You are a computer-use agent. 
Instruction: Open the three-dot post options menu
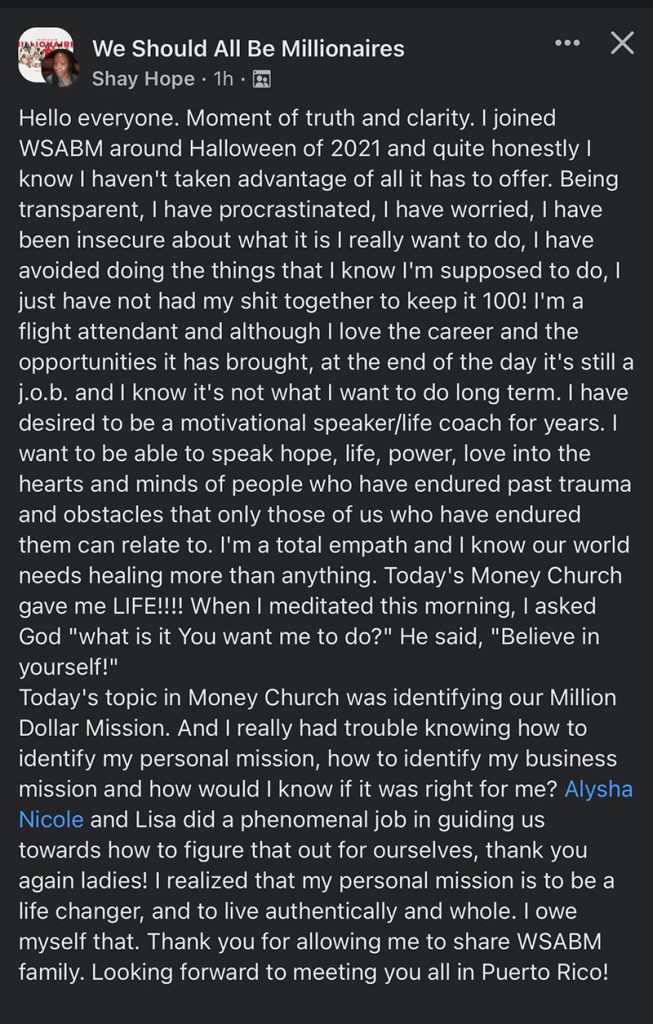pos(567,43)
